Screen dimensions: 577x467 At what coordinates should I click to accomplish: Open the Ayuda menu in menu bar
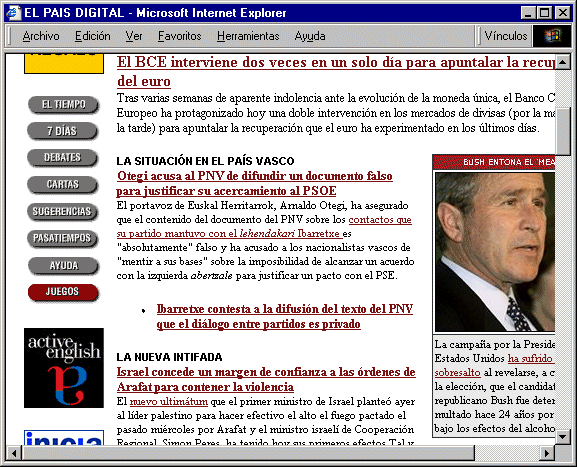[x=310, y=36]
